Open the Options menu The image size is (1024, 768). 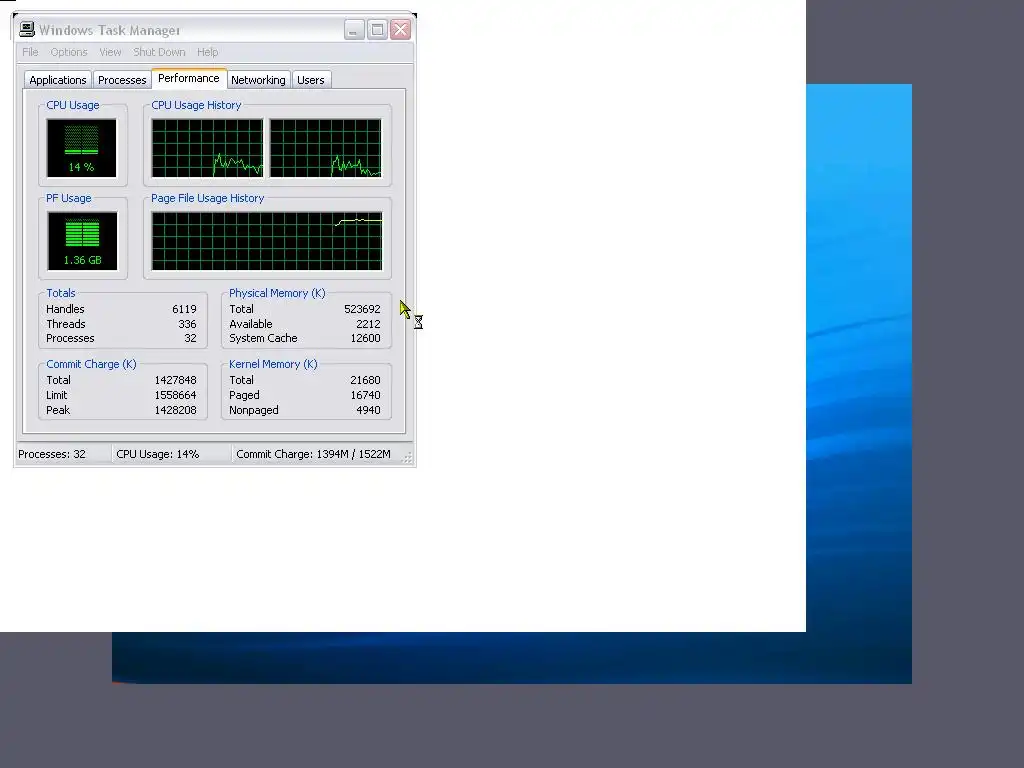pyautogui.click(x=69, y=52)
